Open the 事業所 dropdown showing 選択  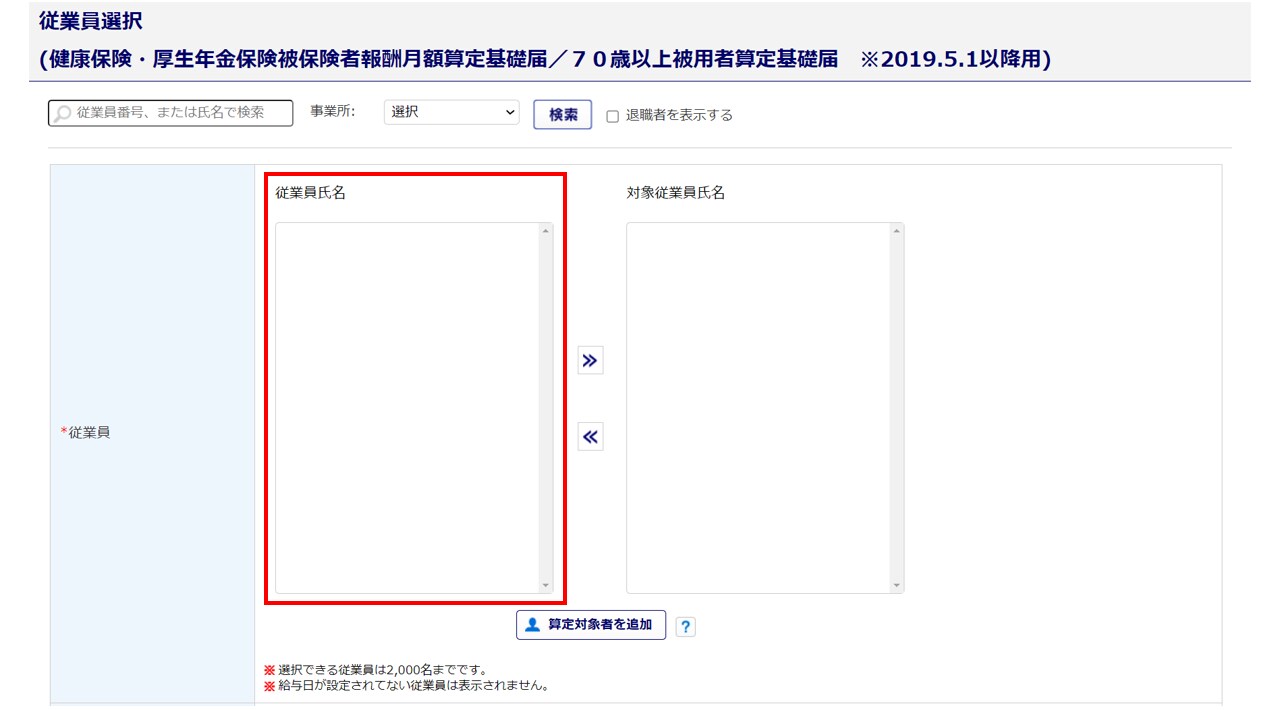coord(451,113)
